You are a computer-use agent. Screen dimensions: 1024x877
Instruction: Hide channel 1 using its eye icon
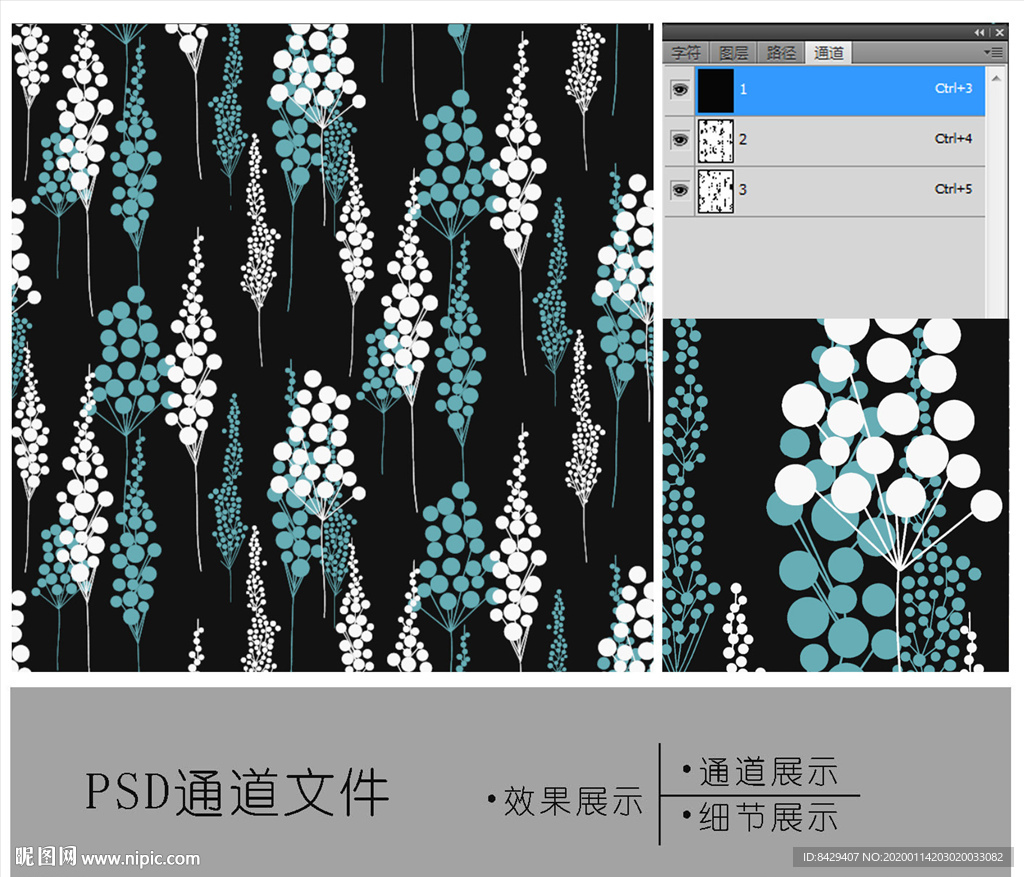tap(680, 89)
